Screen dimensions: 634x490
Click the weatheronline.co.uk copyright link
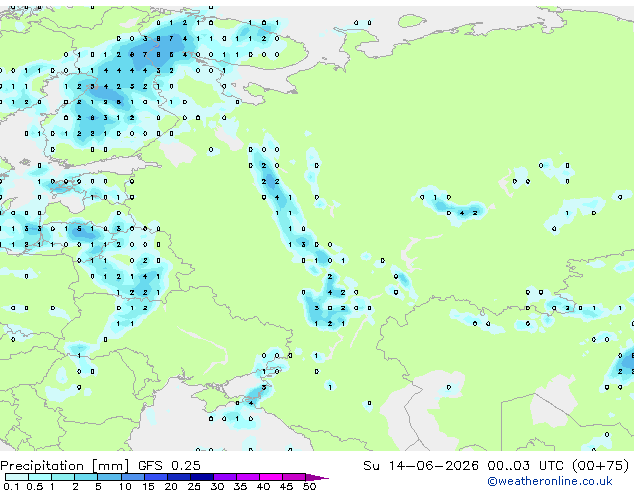[x=550, y=482]
